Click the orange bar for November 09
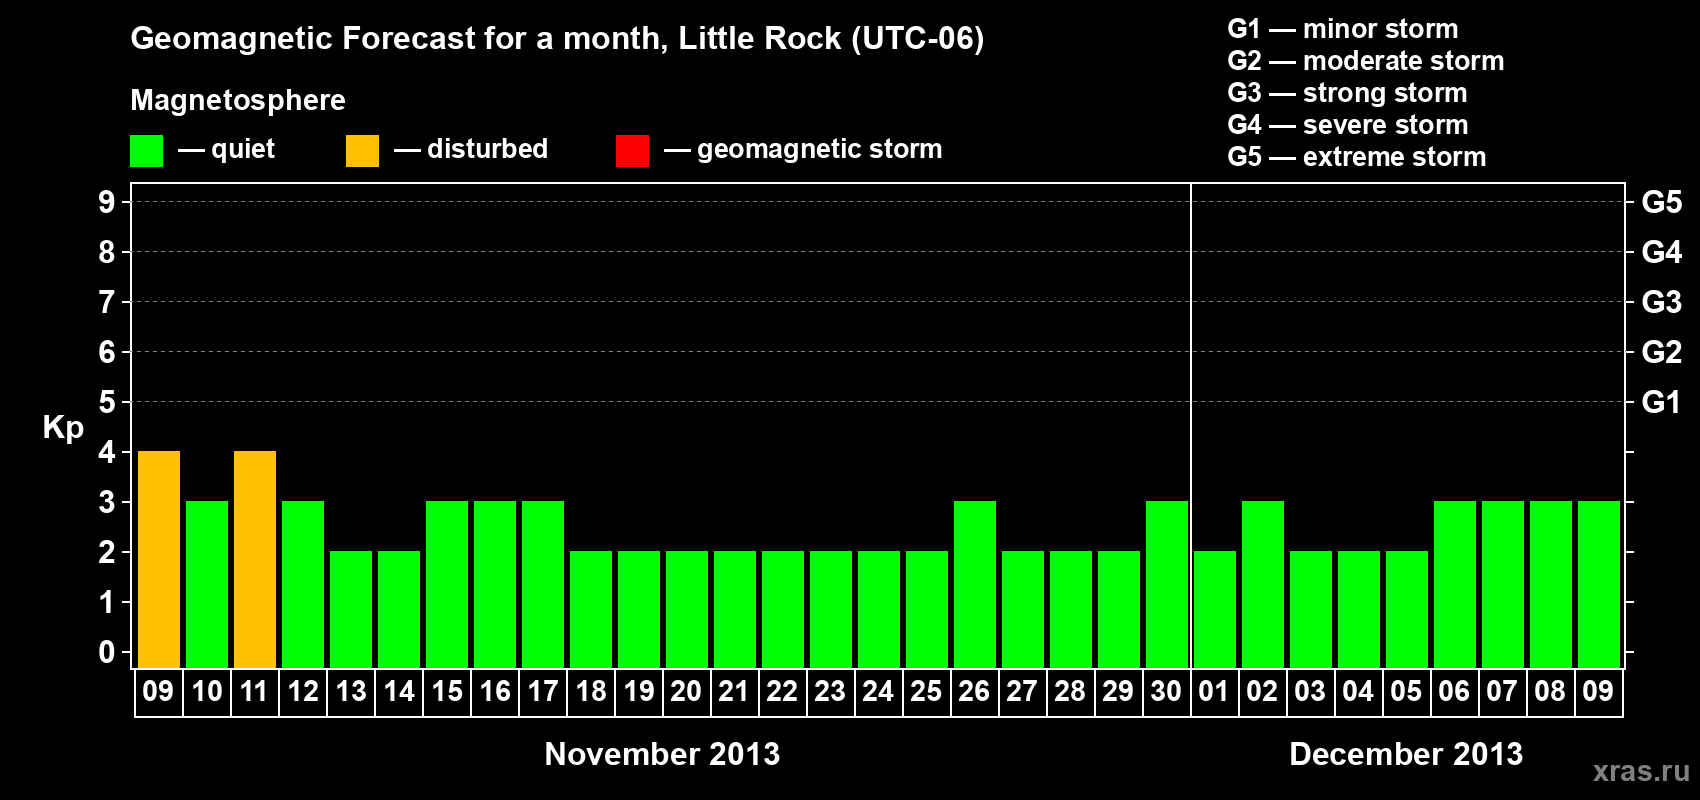Screen dimensions: 1700x800 (159, 560)
